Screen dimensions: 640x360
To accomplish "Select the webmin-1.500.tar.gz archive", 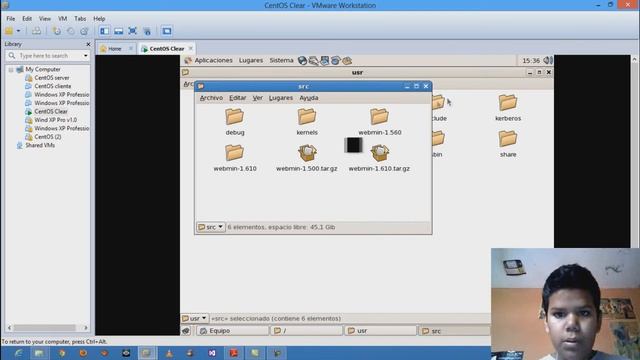I will tap(307, 158).
